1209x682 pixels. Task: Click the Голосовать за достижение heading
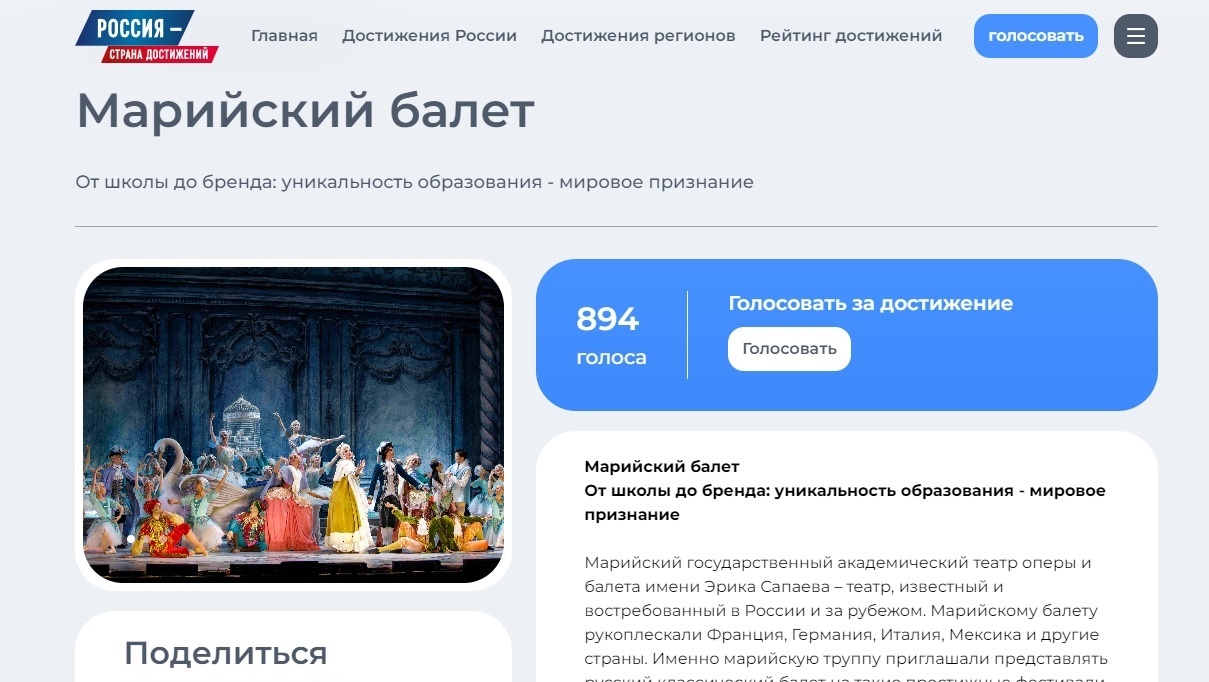870,303
